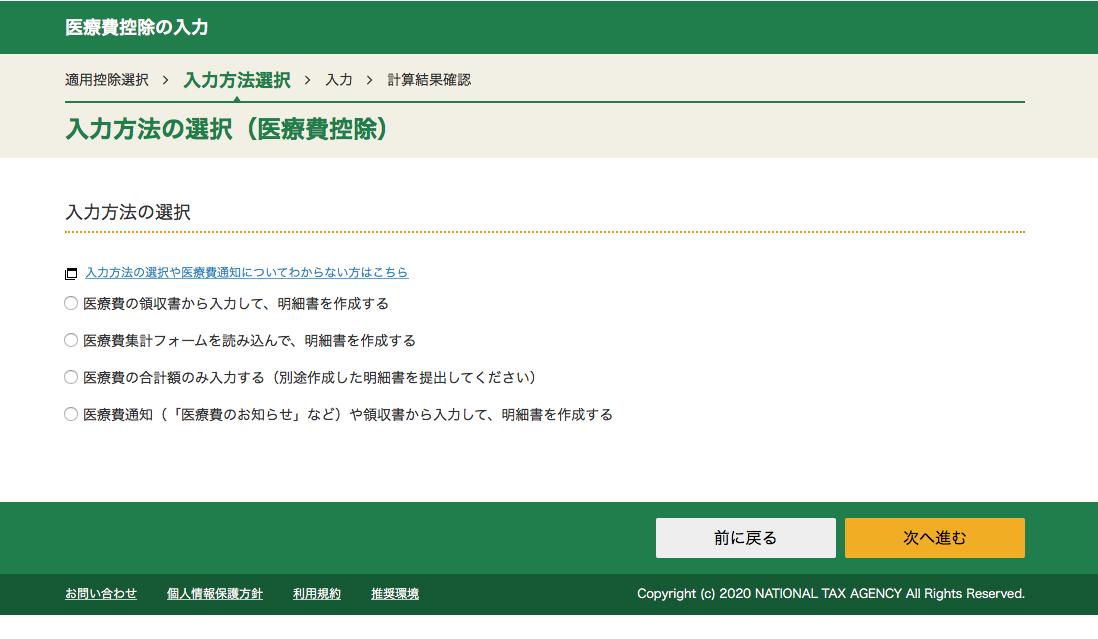Click the 計算結果確認 breadcrumb step
This screenshot has width=1098, height=639.
pos(429,80)
